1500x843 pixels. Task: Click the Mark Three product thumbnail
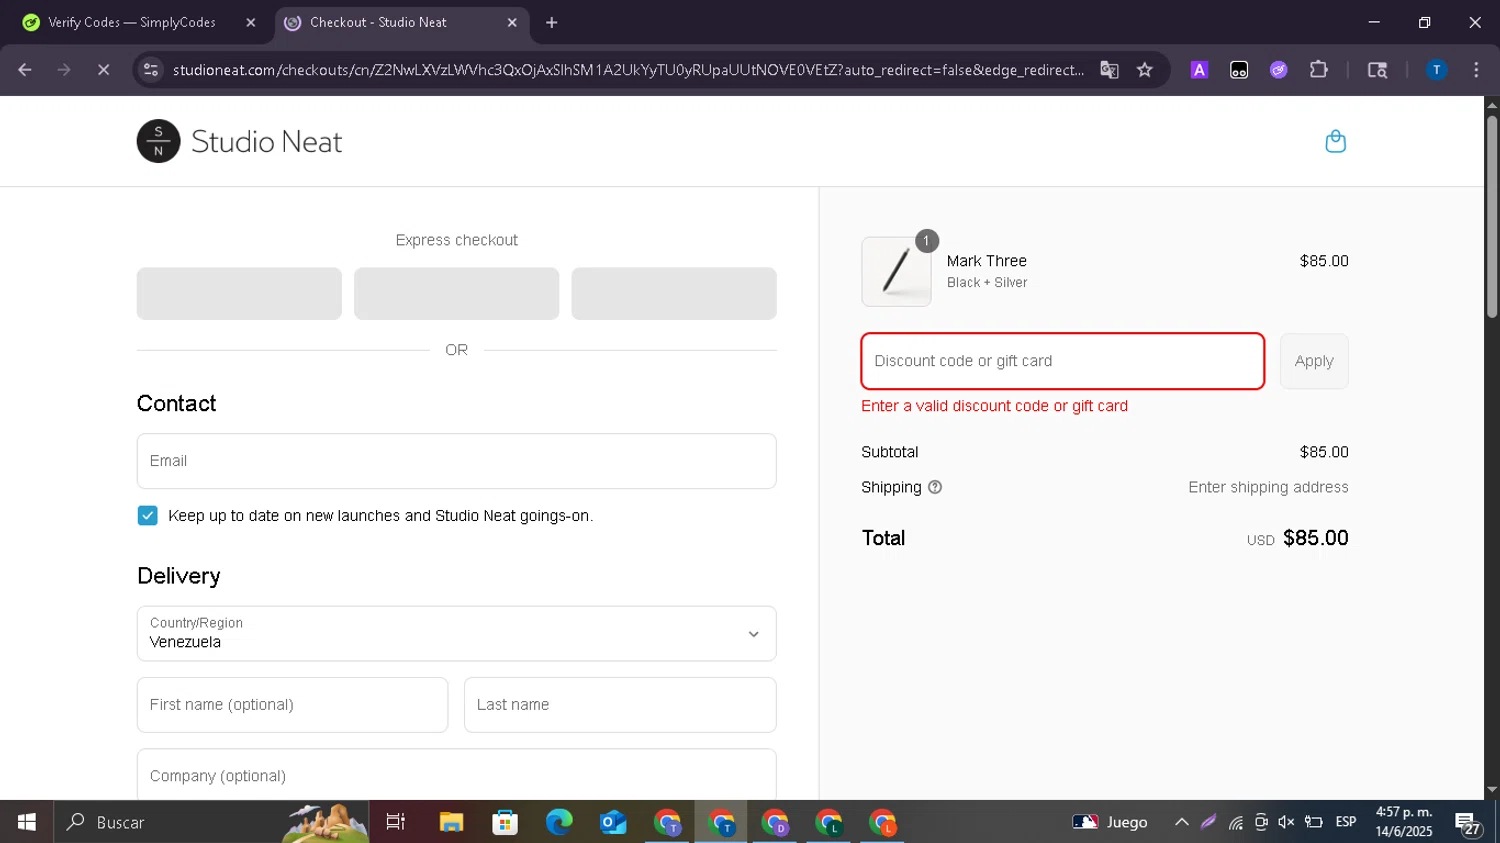point(896,272)
